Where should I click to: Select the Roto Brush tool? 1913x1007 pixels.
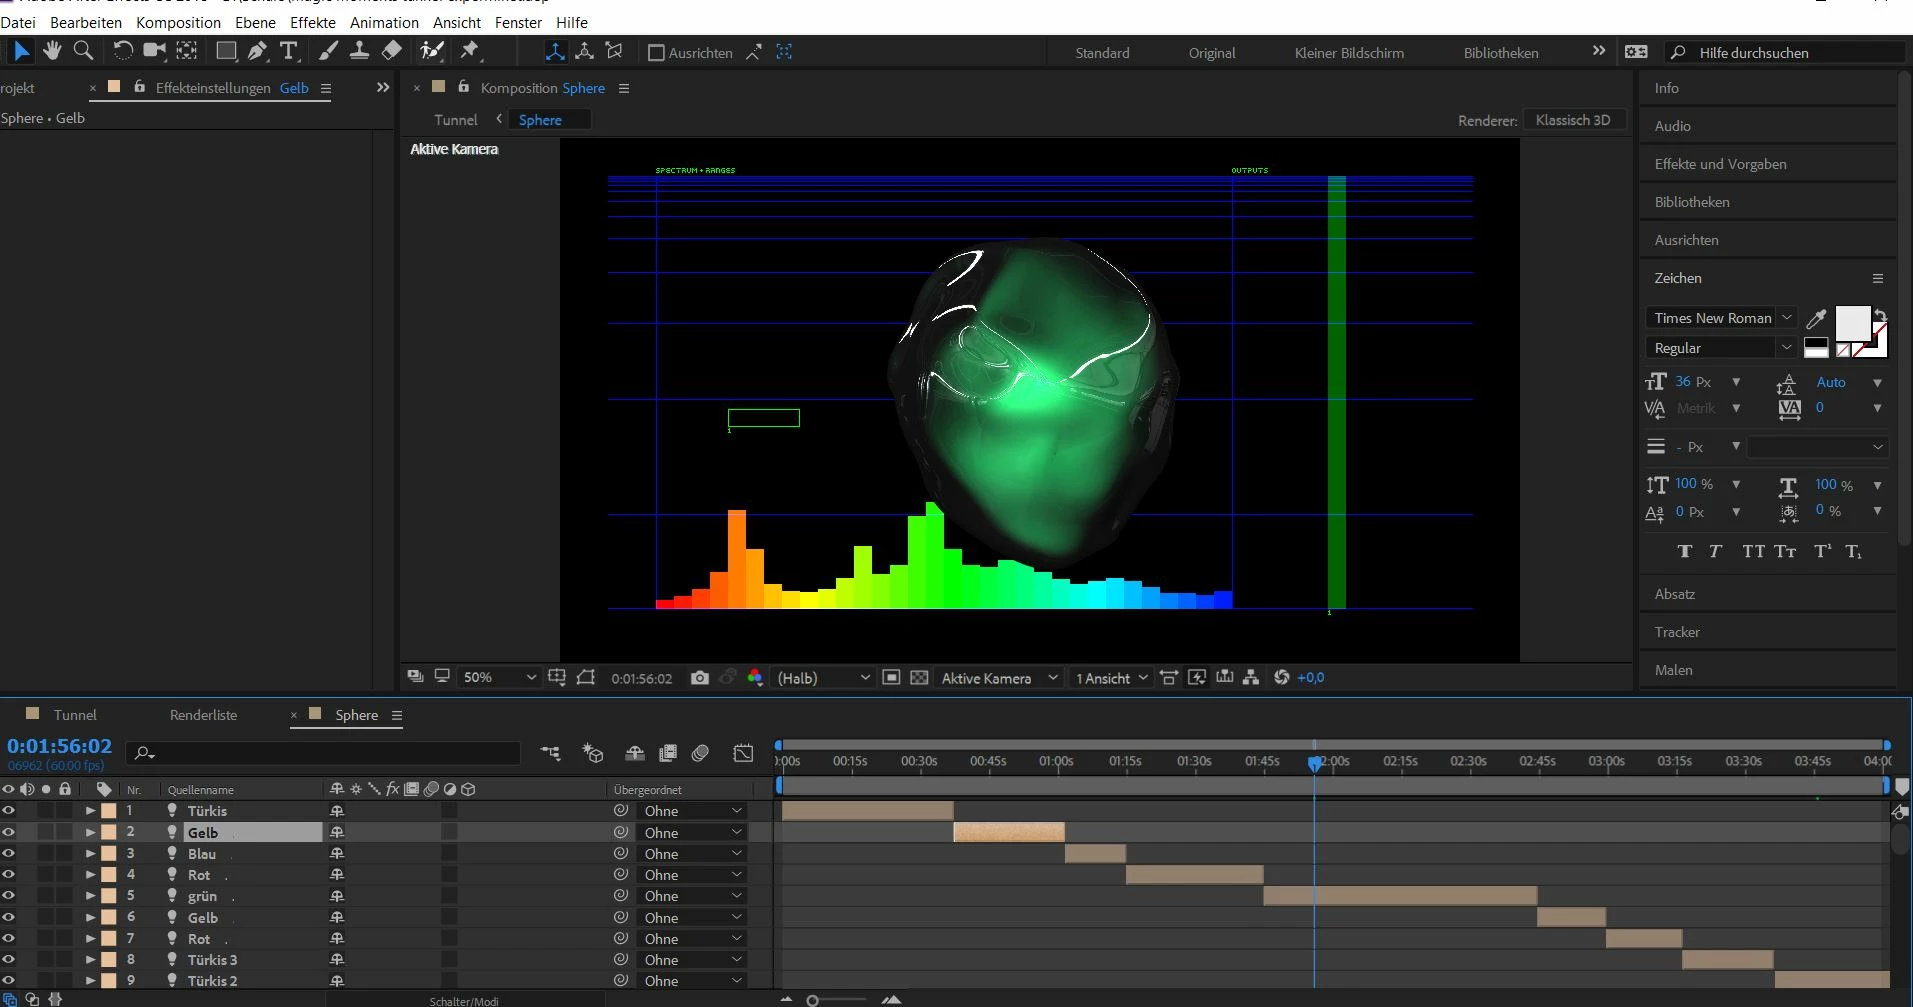click(x=432, y=51)
